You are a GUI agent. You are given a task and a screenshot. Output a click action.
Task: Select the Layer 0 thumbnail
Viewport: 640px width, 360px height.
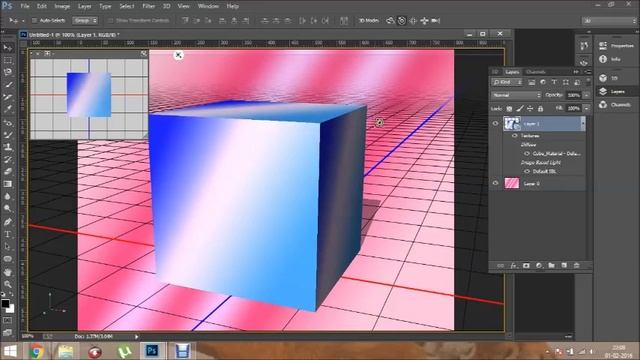click(512, 183)
